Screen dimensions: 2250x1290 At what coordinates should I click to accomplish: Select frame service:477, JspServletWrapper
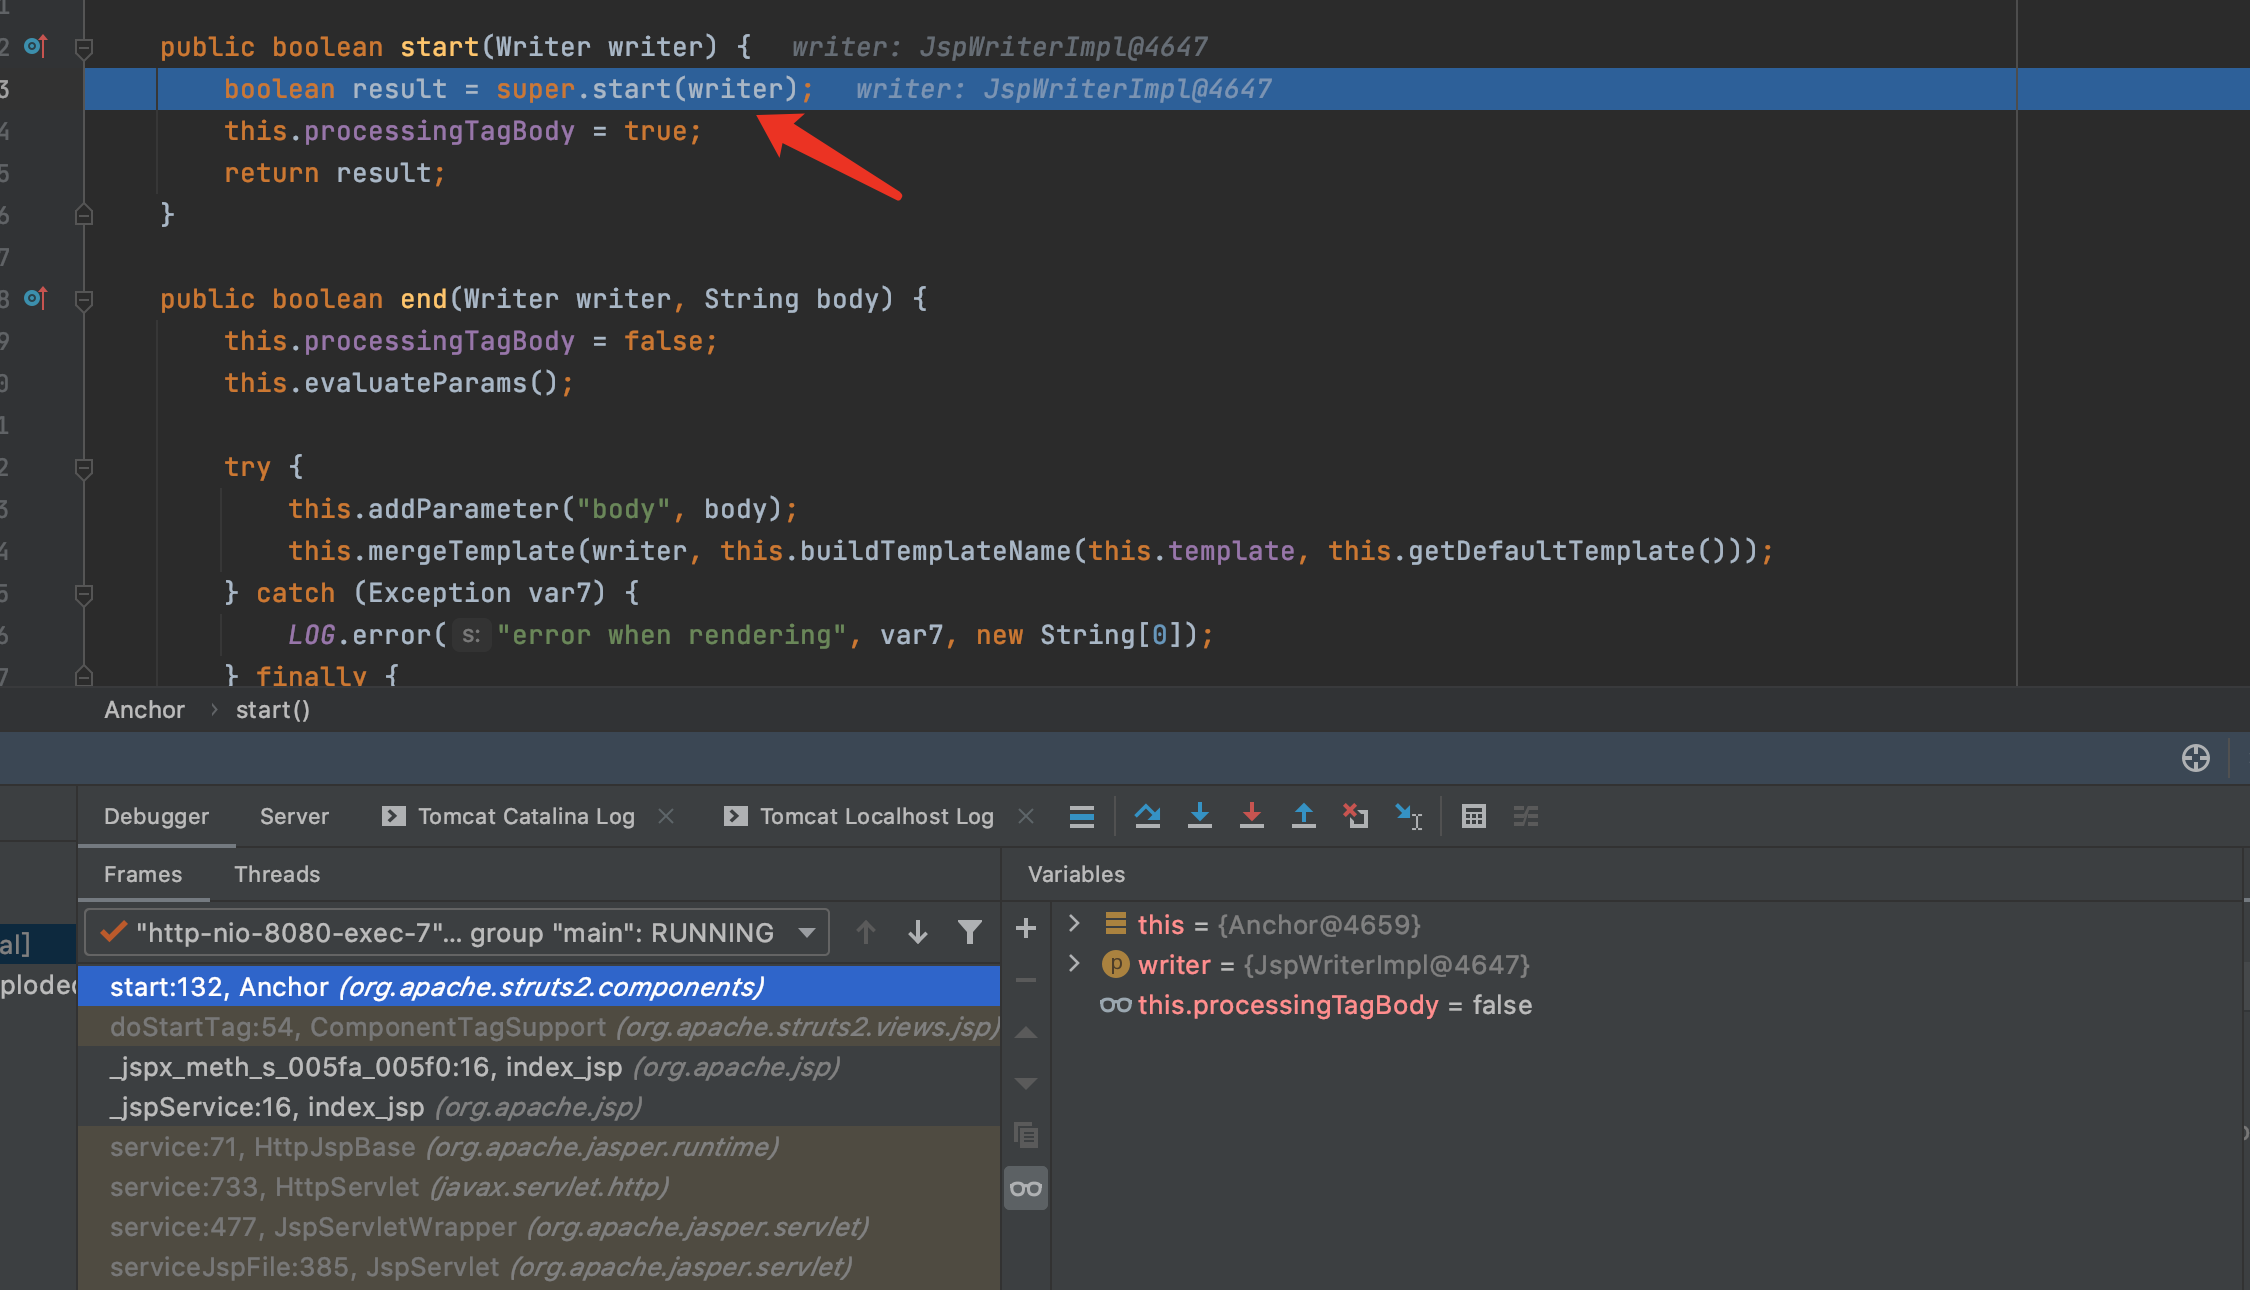[x=539, y=1227]
